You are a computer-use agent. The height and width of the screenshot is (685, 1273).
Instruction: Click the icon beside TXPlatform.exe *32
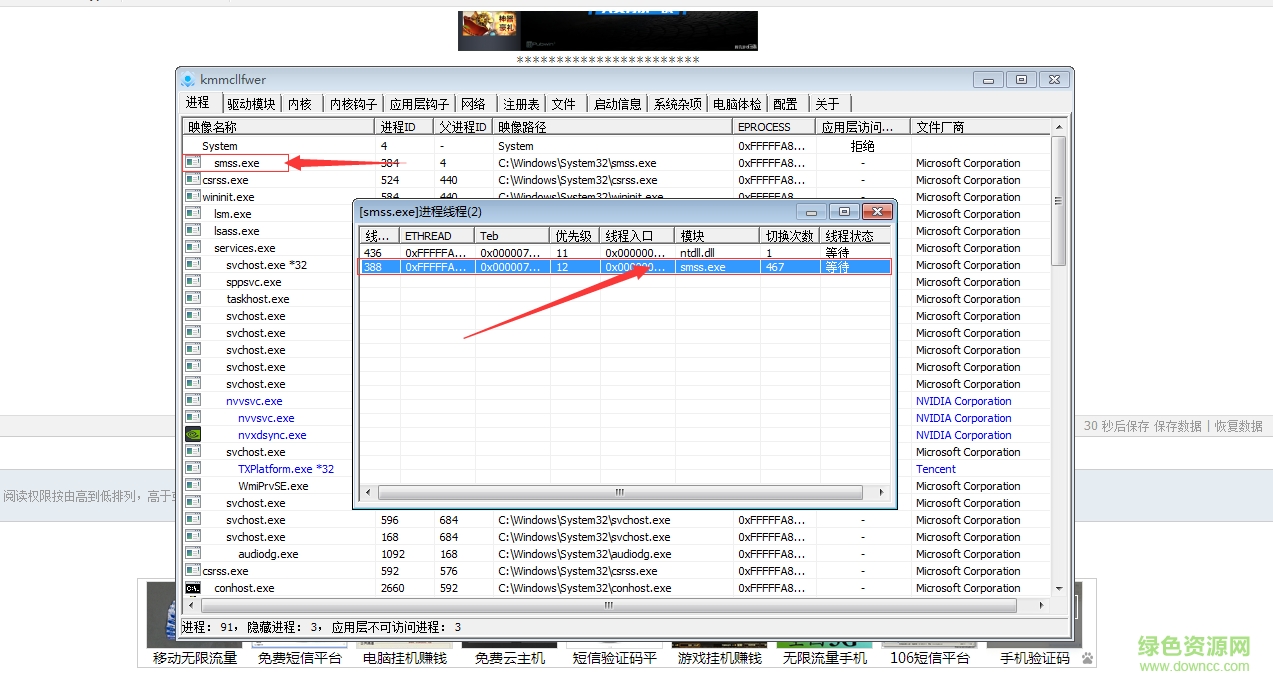click(x=193, y=468)
